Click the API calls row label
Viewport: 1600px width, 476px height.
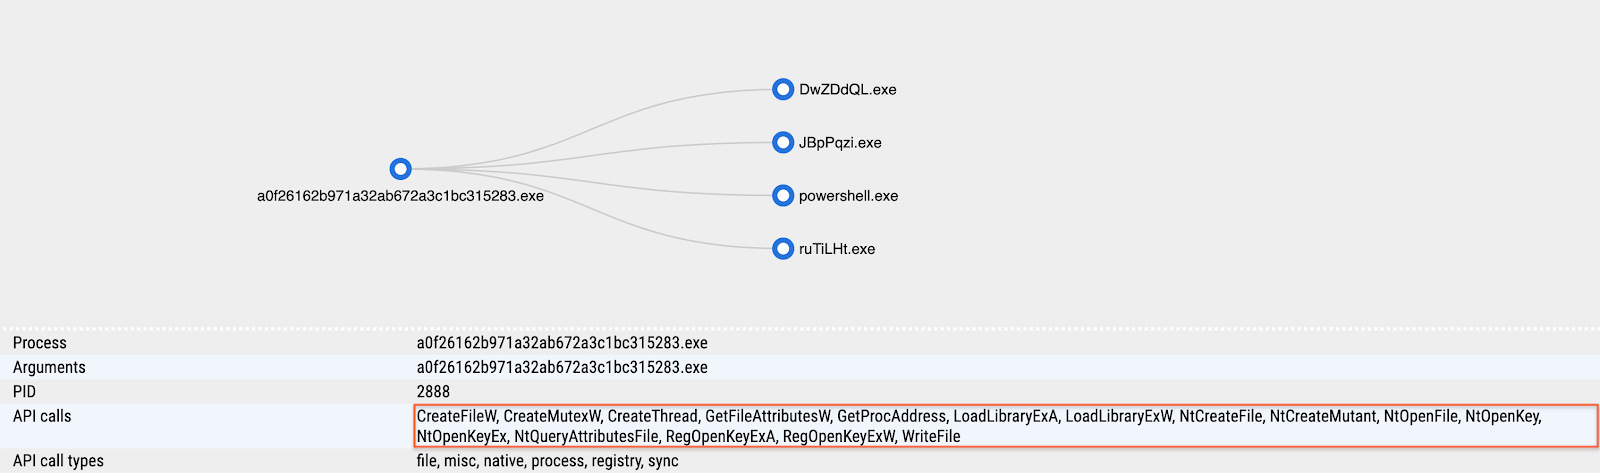click(42, 416)
